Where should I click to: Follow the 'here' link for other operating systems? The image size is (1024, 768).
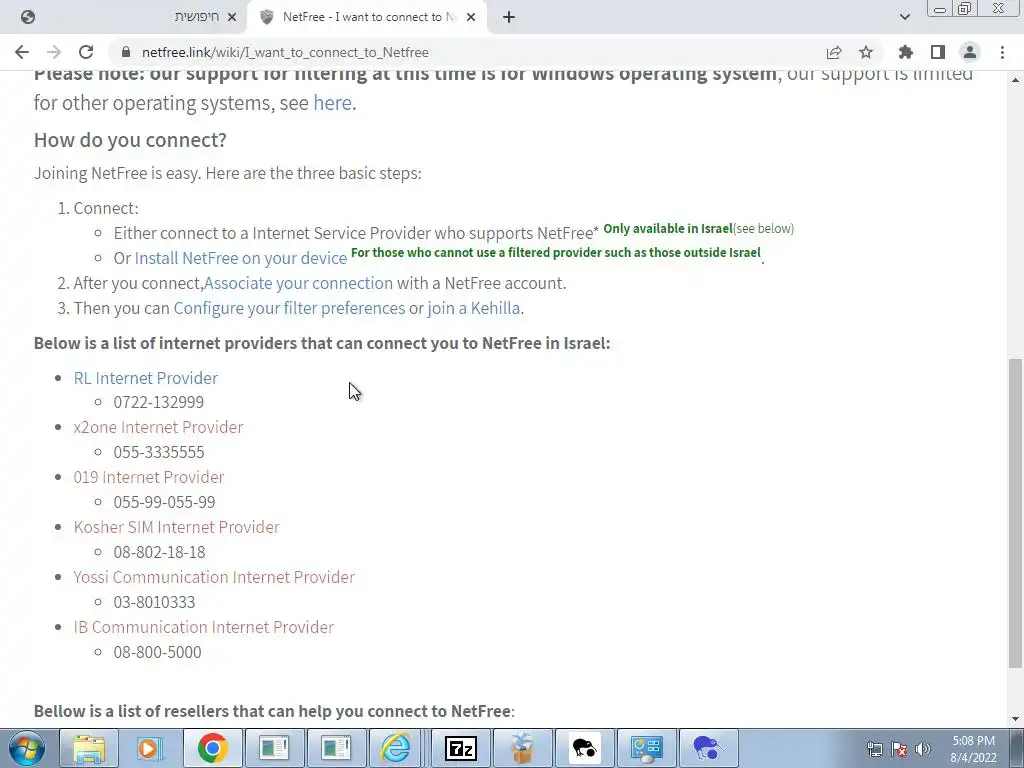point(332,103)
